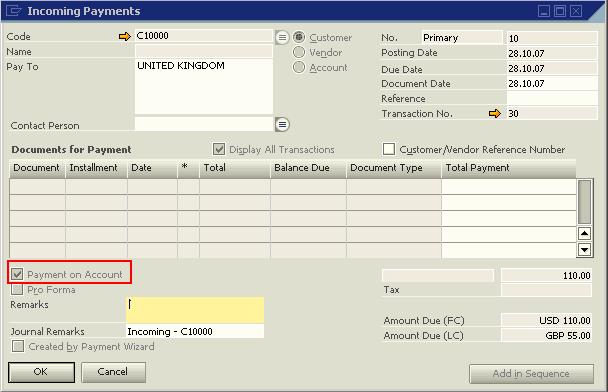Select the Customer radio button
This screenshot has height=392, width=608.
coord(299,37)
